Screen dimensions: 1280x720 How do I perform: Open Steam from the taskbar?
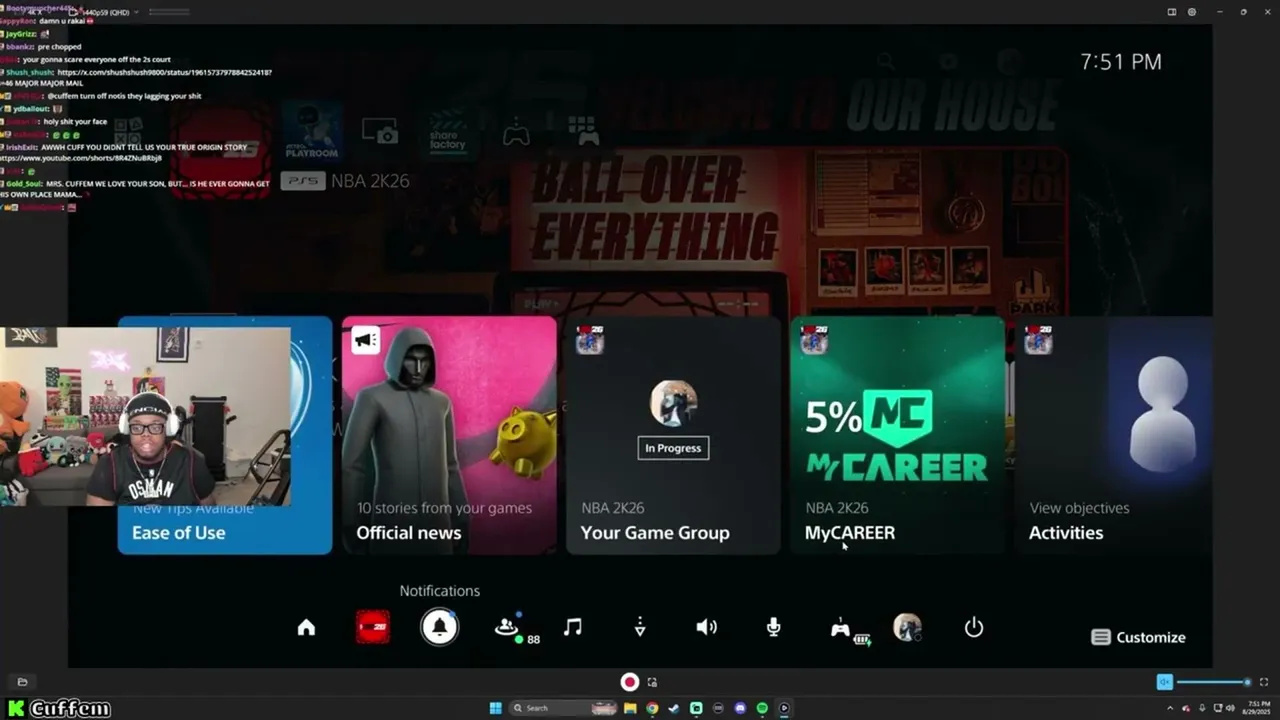click(674, 708)
